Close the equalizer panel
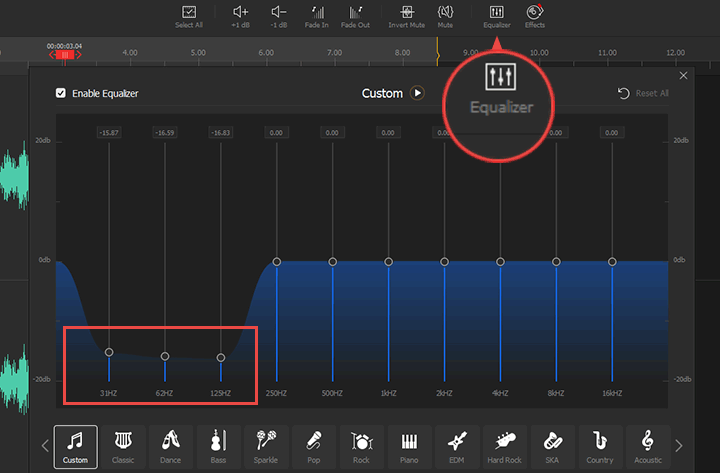The height and width of the screenshot is (473, 720). (x=683, y=75)
